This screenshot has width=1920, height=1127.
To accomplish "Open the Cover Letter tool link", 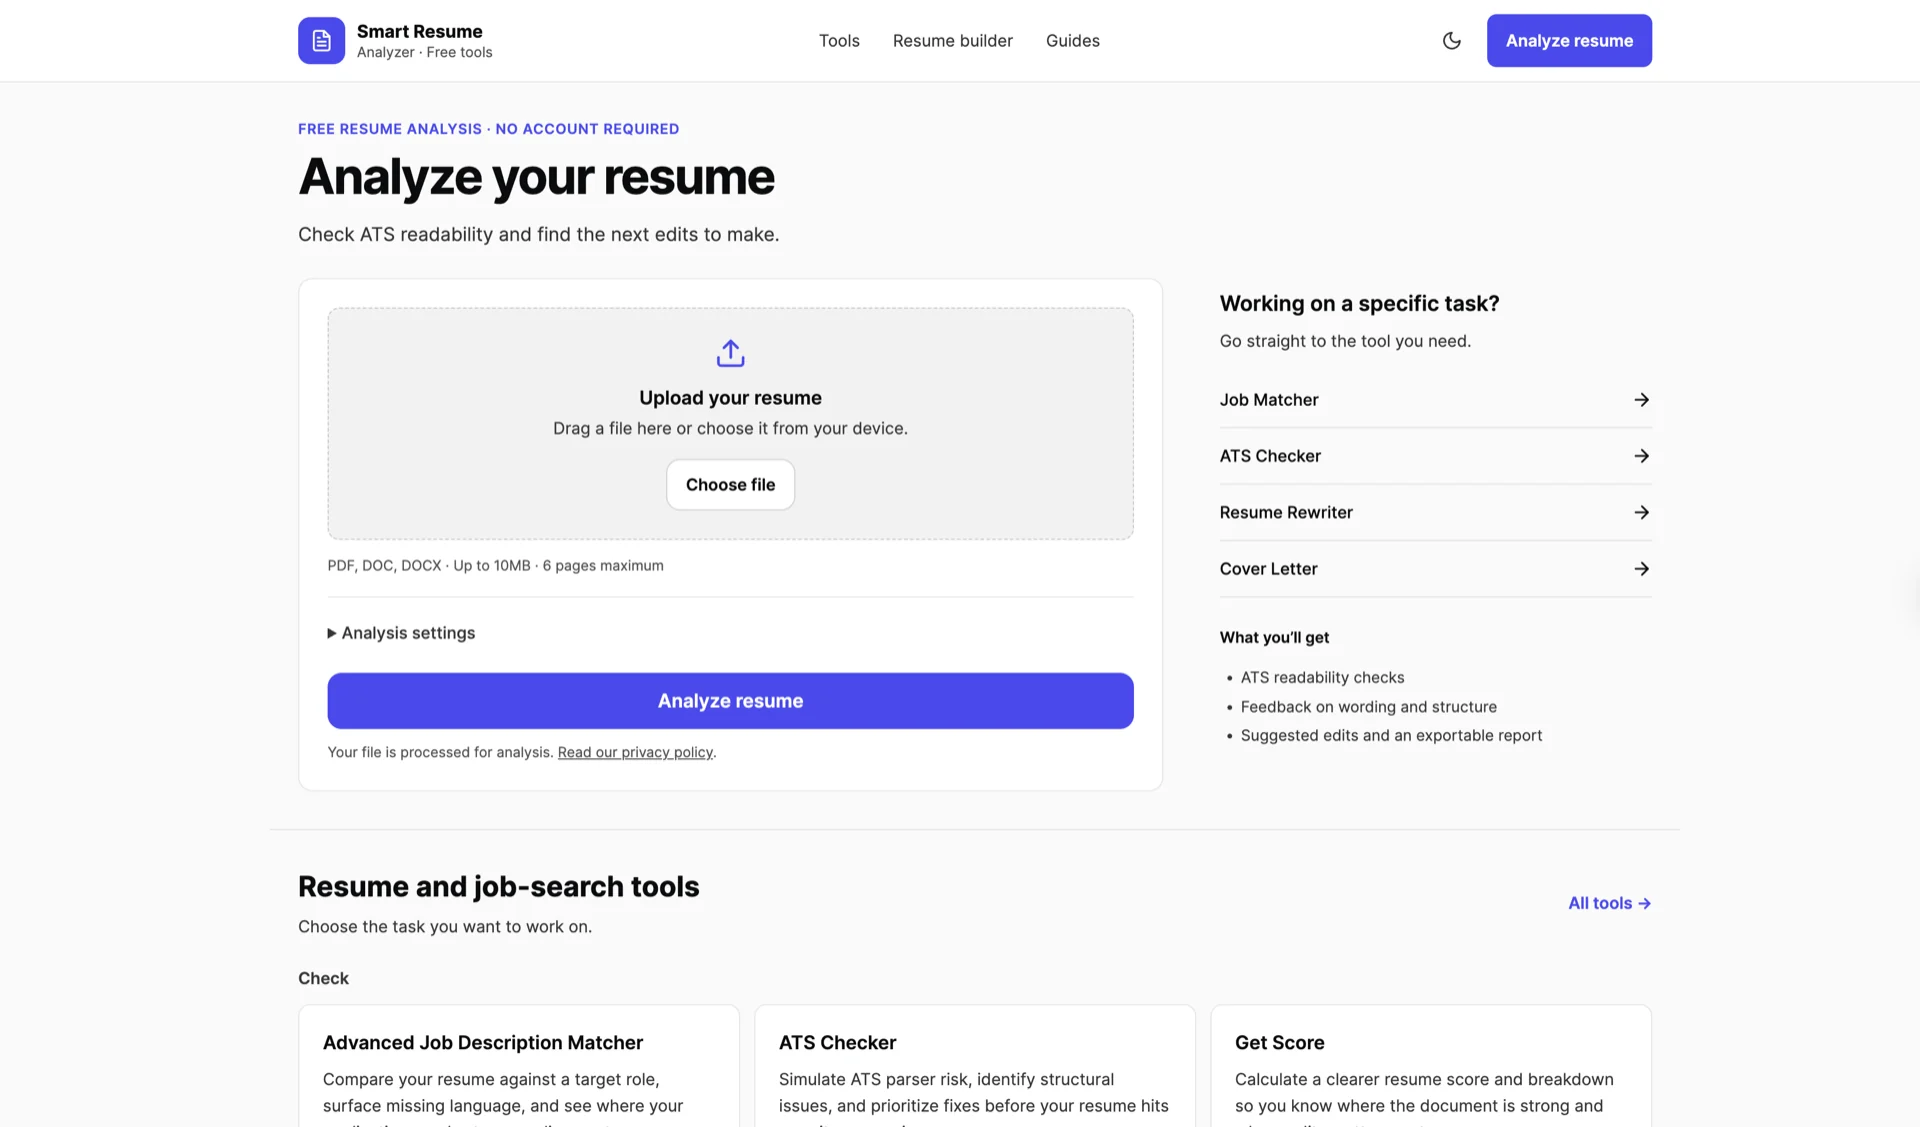I will (1435, 568).
